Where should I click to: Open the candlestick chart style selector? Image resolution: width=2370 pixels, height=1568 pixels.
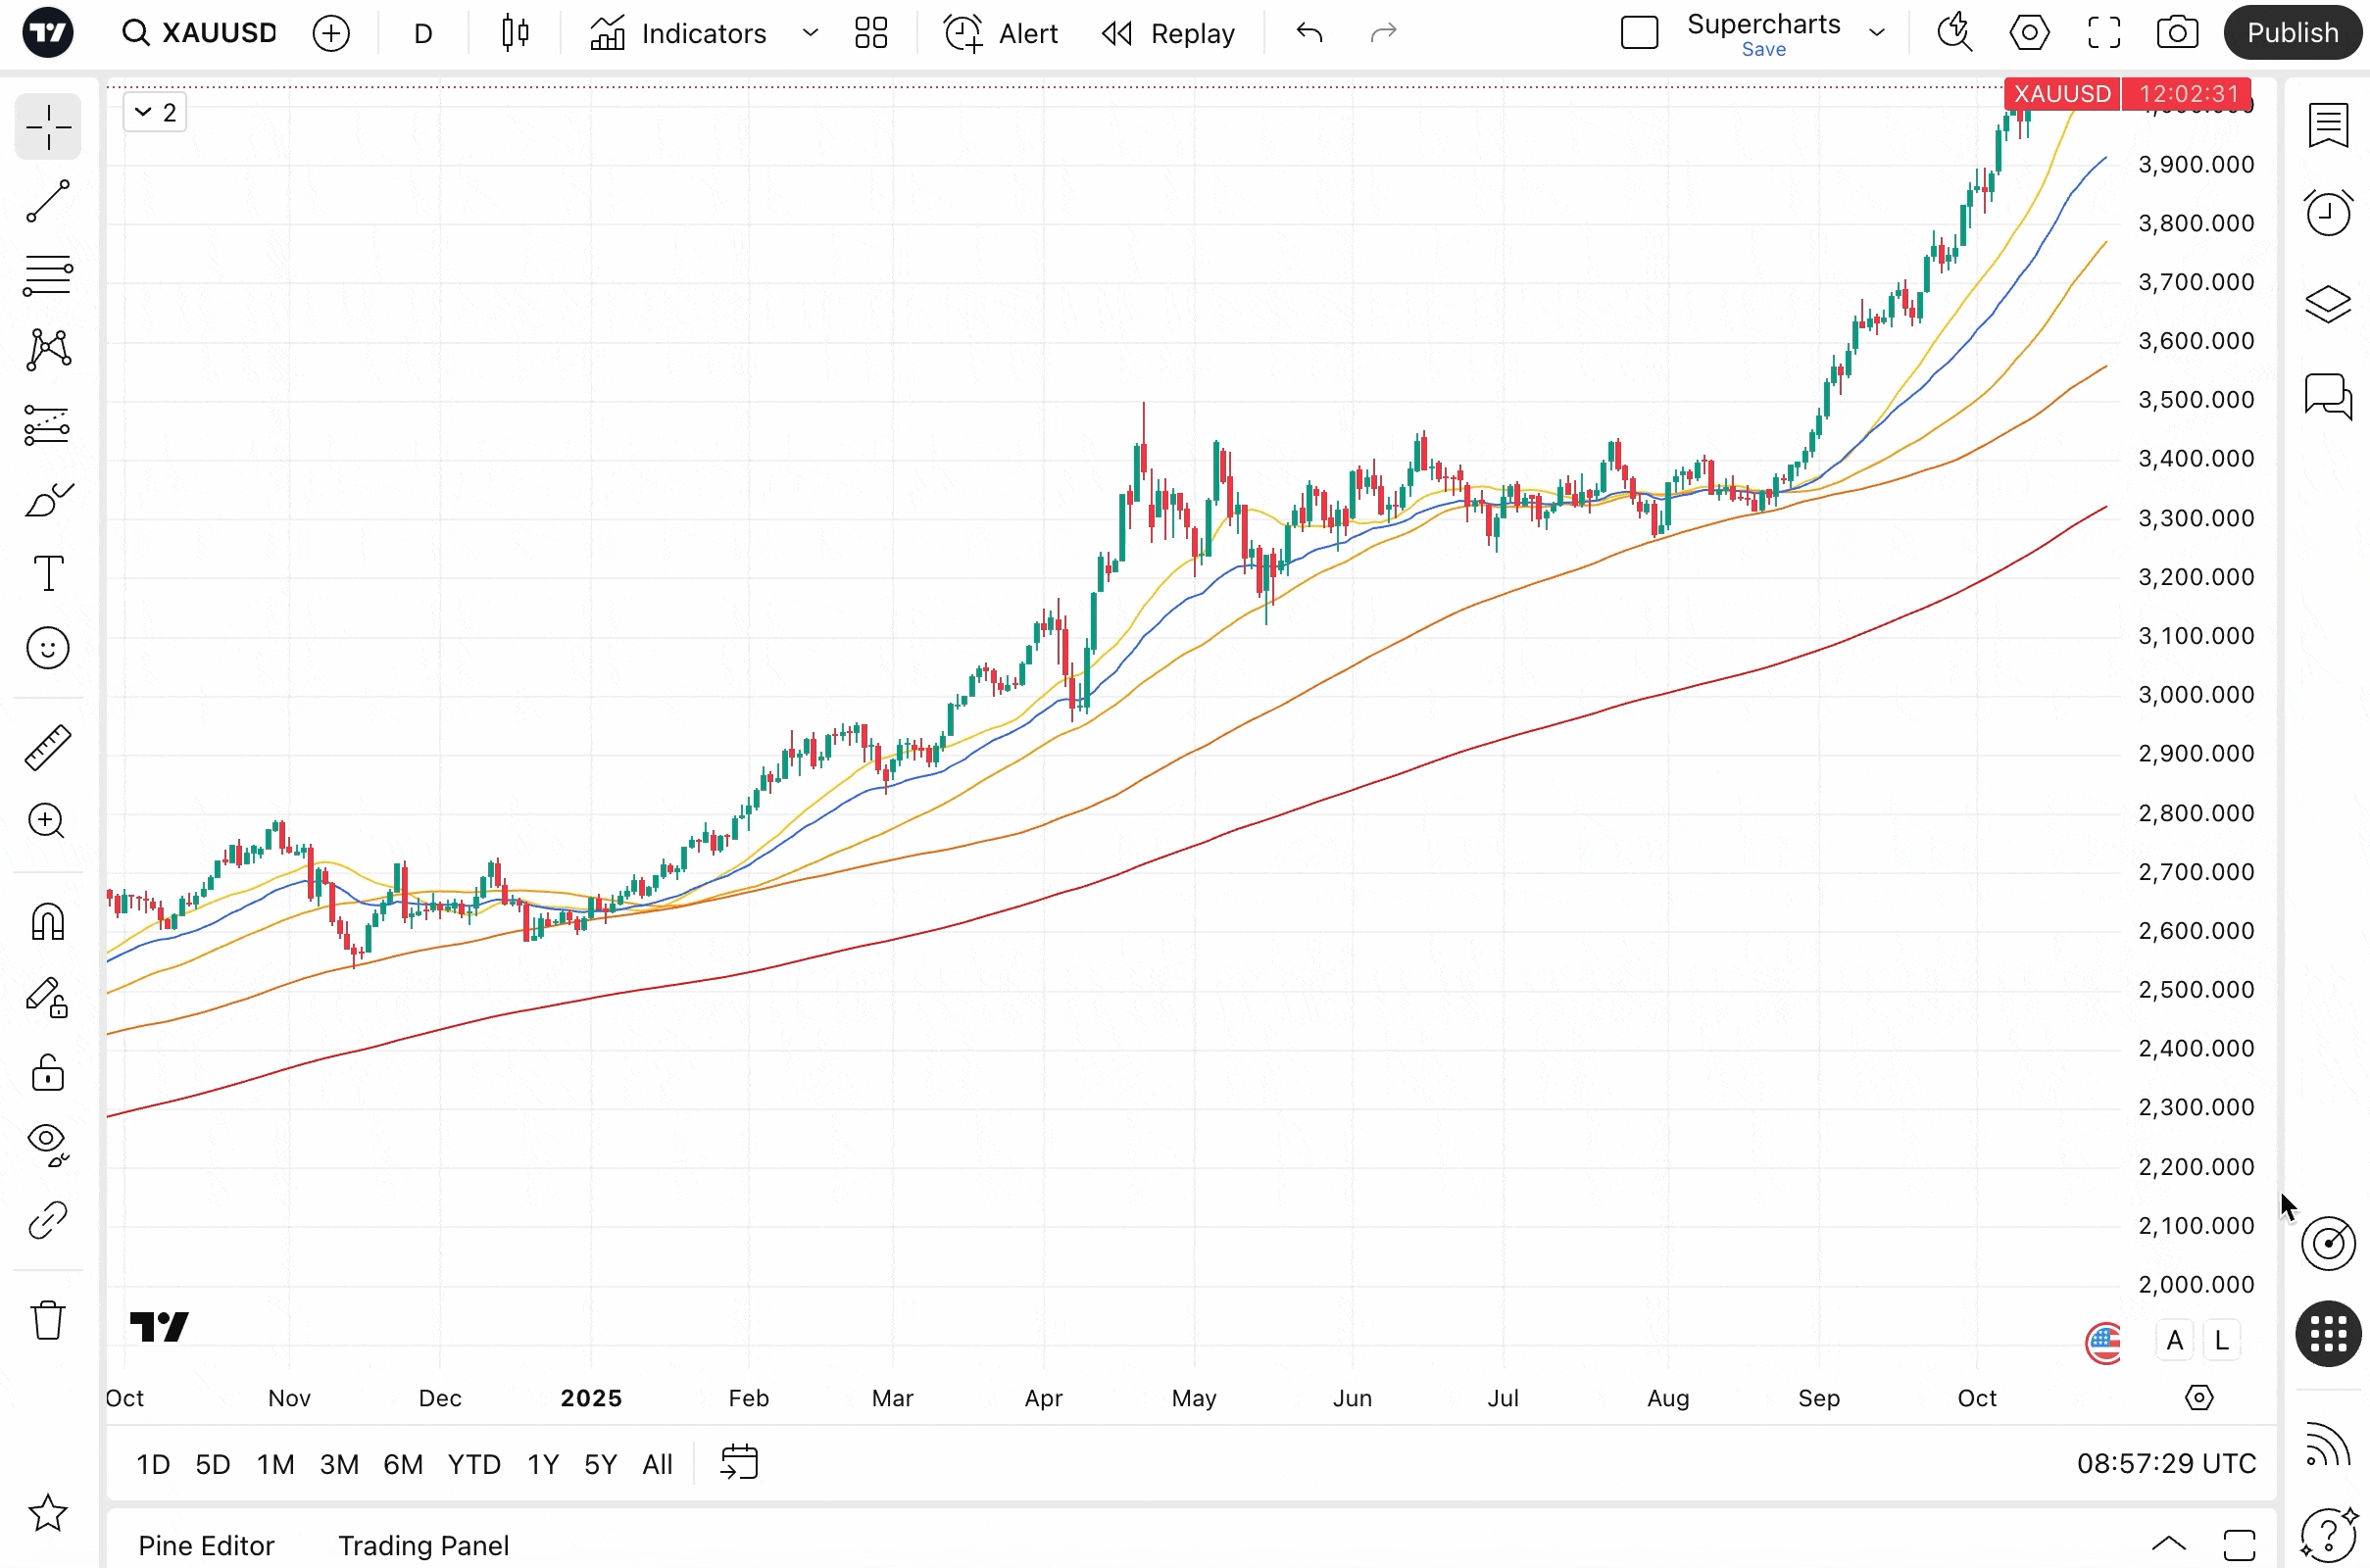[515, 33]
